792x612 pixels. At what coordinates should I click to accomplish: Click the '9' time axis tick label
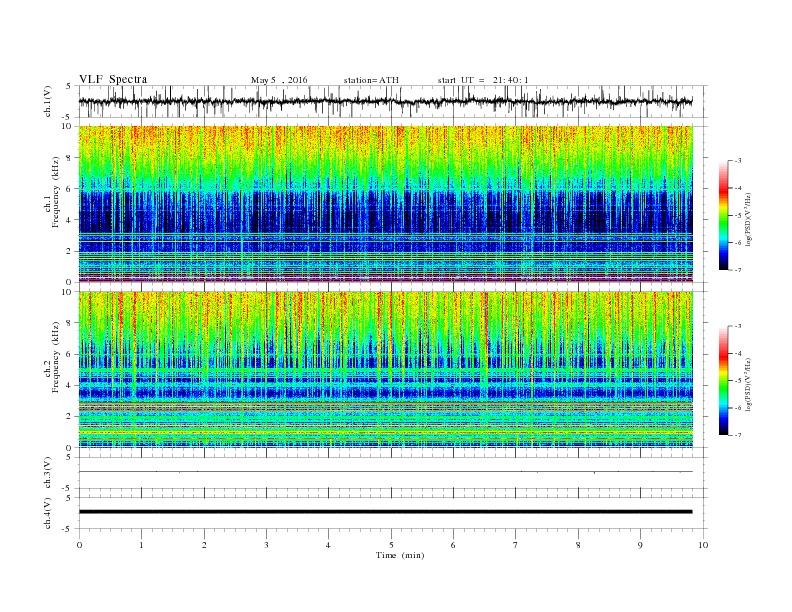(x=640, y=545)
